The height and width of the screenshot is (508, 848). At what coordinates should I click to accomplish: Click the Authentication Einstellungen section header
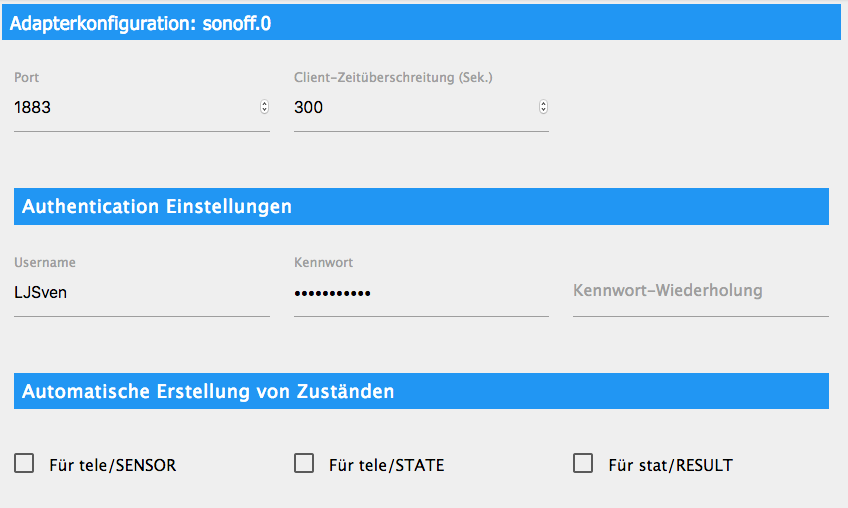point(420,207)
